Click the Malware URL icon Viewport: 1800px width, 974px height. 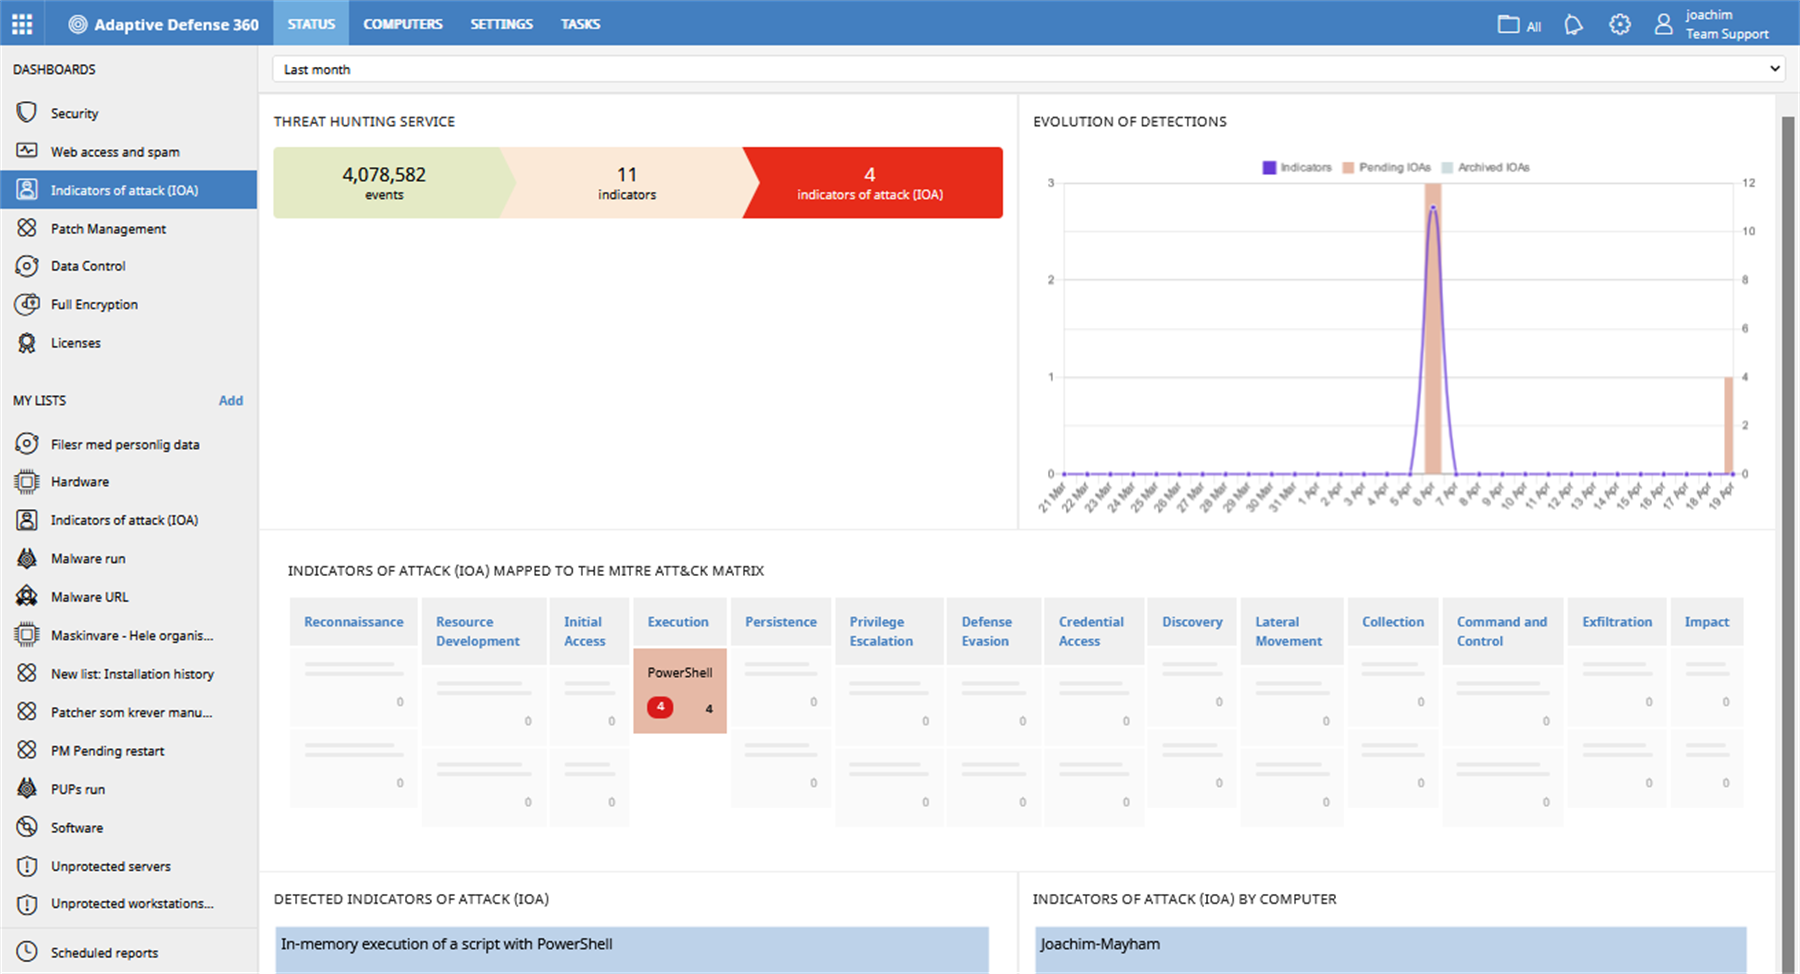click(x=27, y=597)
